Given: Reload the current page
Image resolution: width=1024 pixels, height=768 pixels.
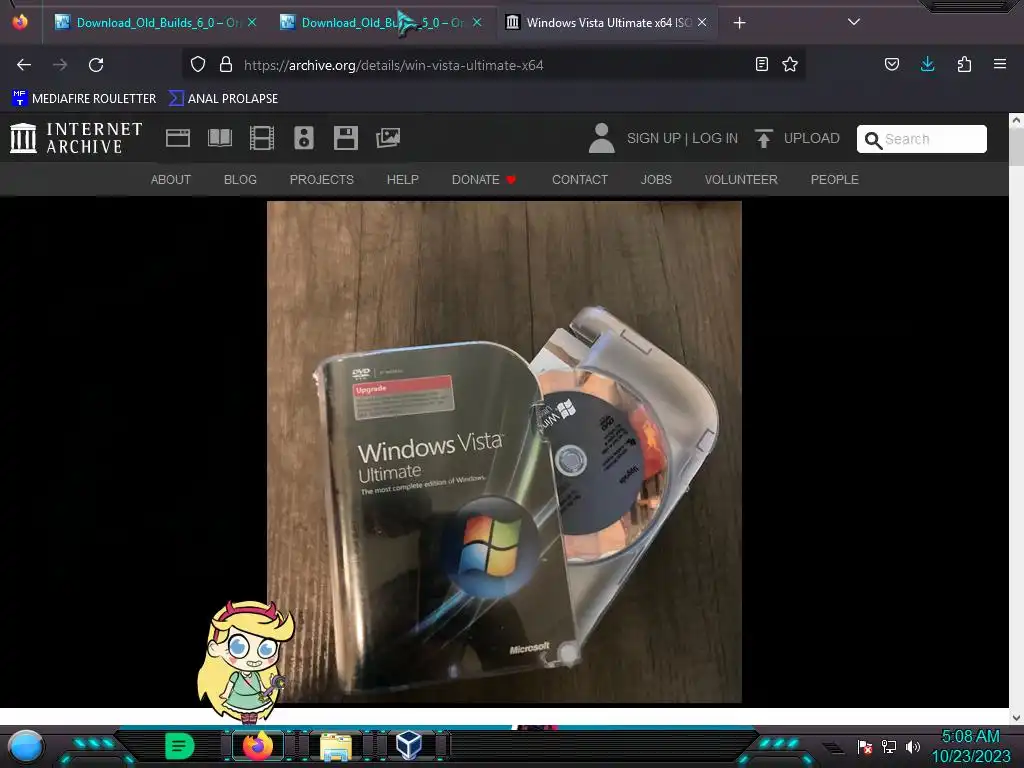Looking at the screenshot, I should (x=96, y=65).
